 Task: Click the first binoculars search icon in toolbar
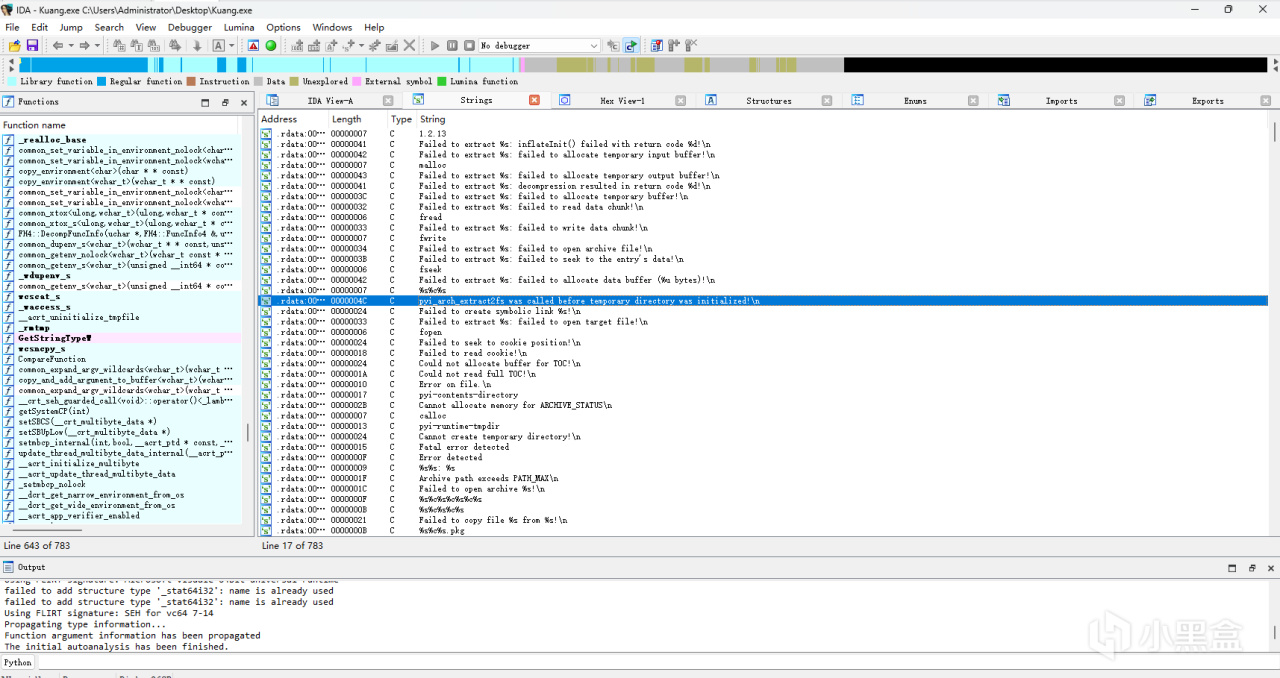[119, 46]
